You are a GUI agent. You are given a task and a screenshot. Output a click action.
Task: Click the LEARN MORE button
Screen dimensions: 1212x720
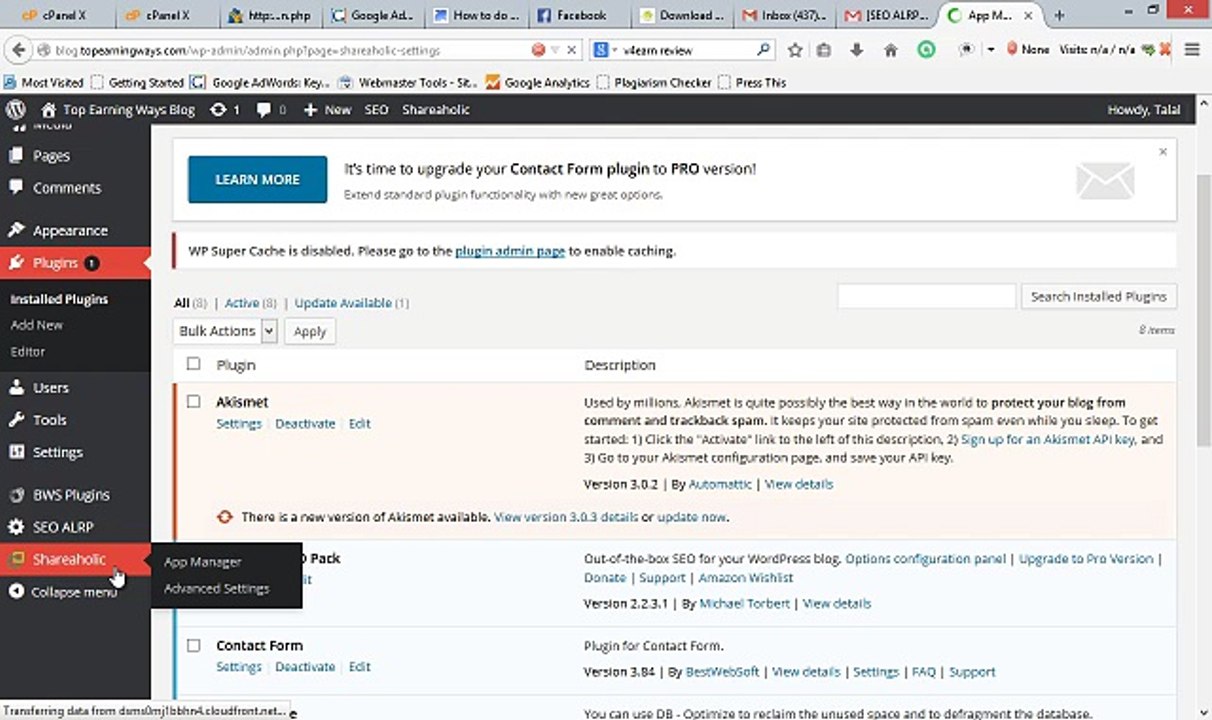pos(258,179)
